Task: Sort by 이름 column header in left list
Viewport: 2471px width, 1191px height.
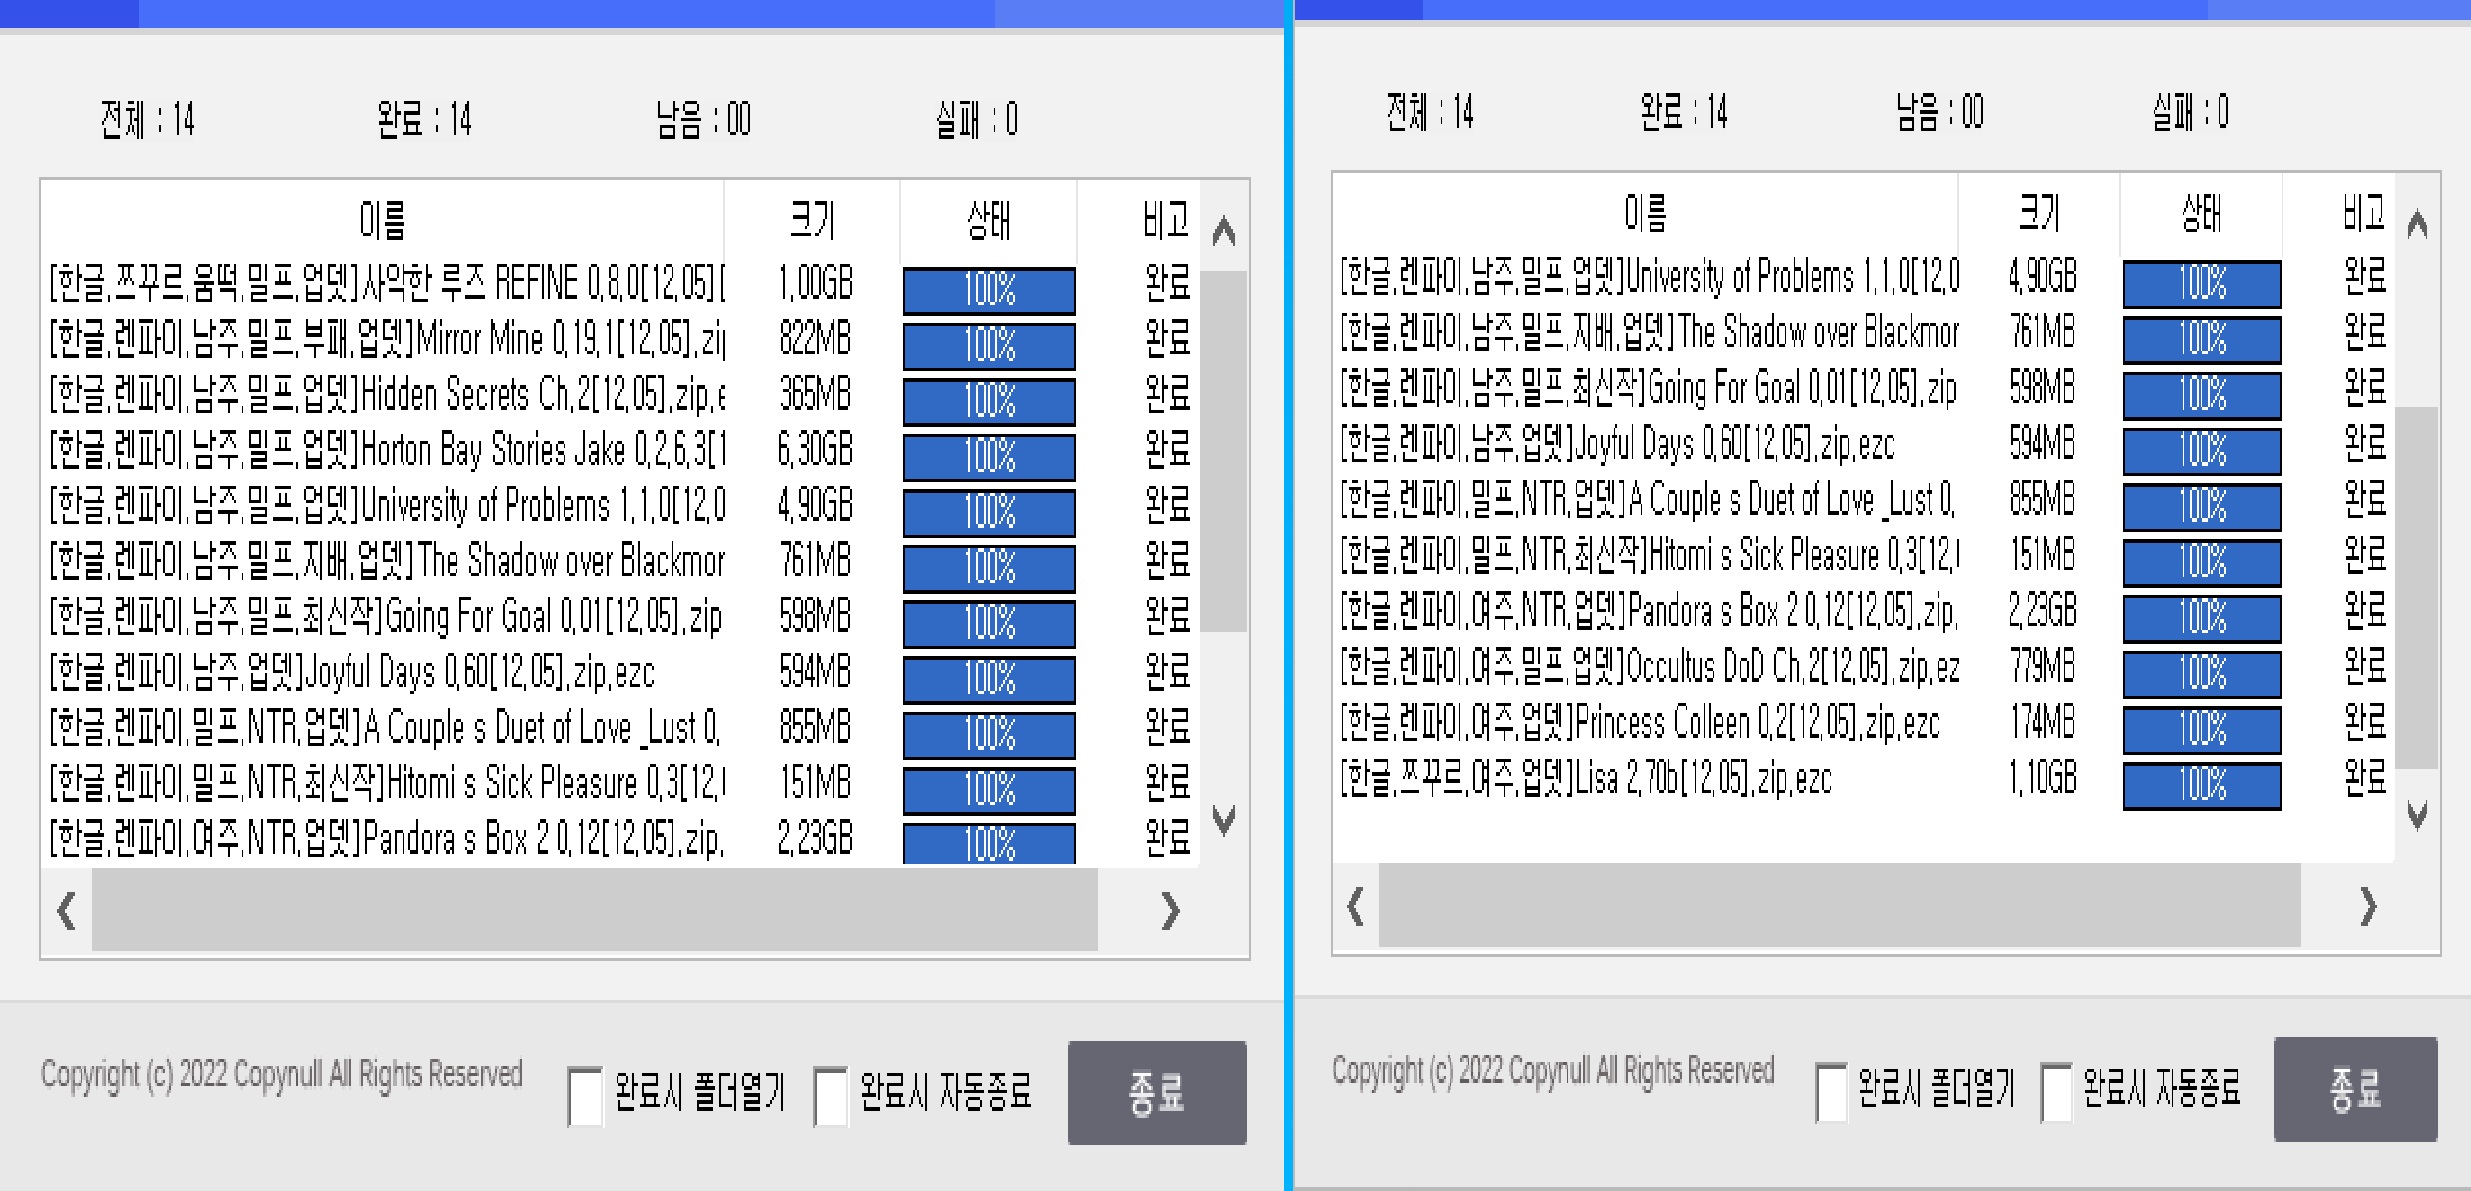Action: [382, 218]
